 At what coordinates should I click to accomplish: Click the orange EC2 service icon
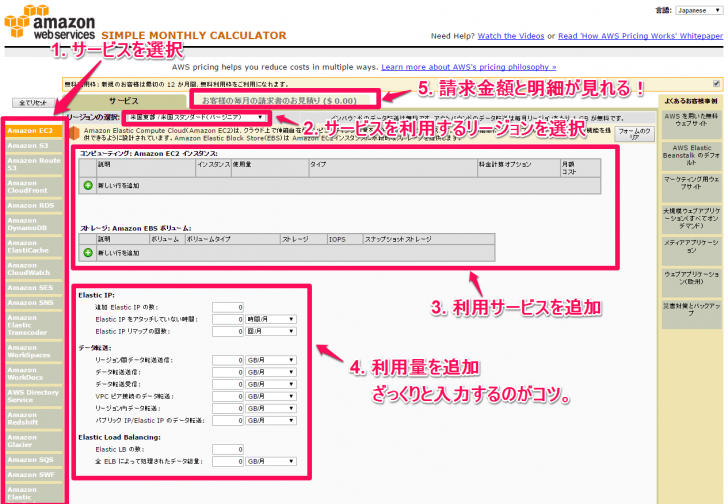(x=74, y=133)
